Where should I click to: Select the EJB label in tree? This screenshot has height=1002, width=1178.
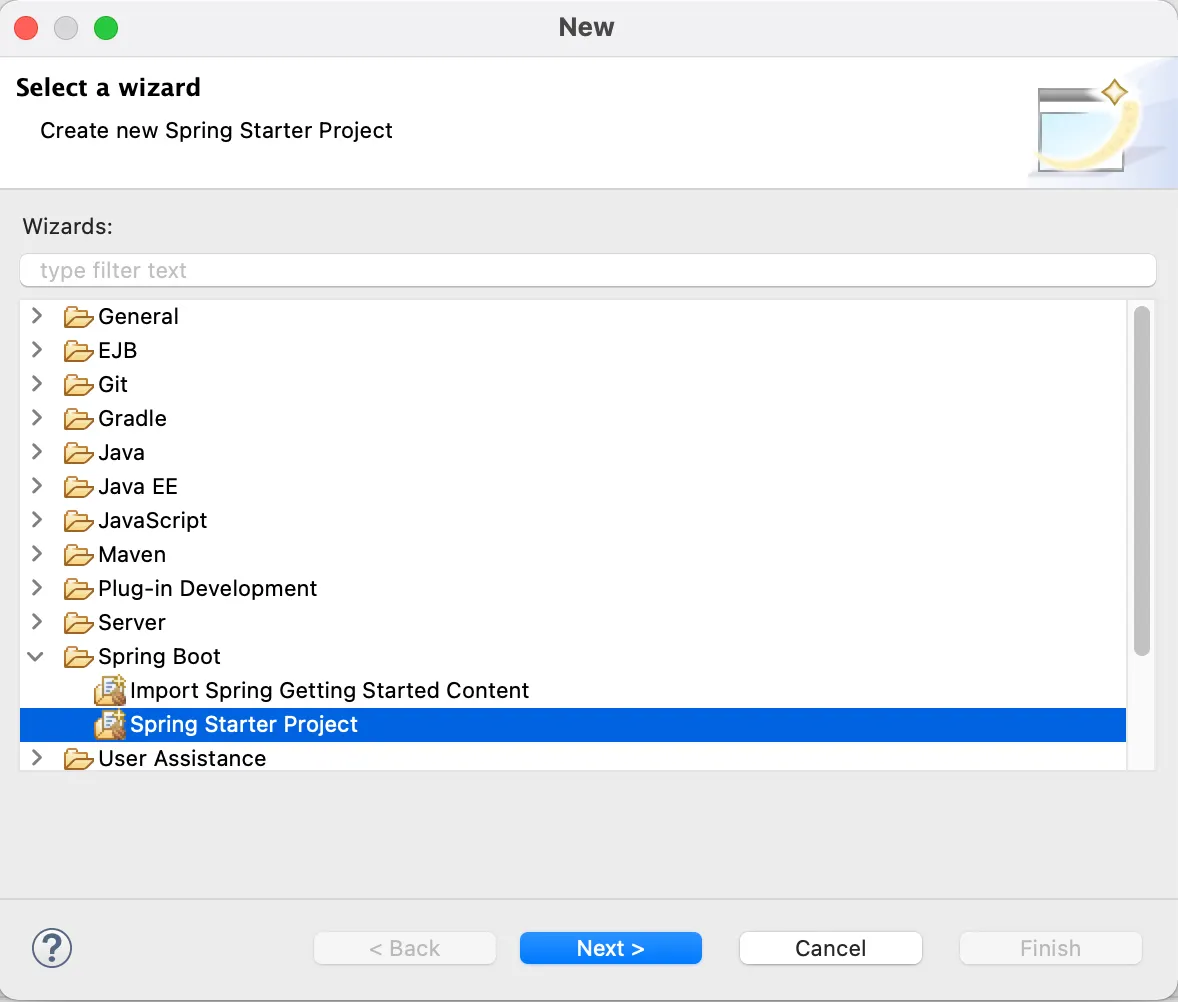[117, 351]
